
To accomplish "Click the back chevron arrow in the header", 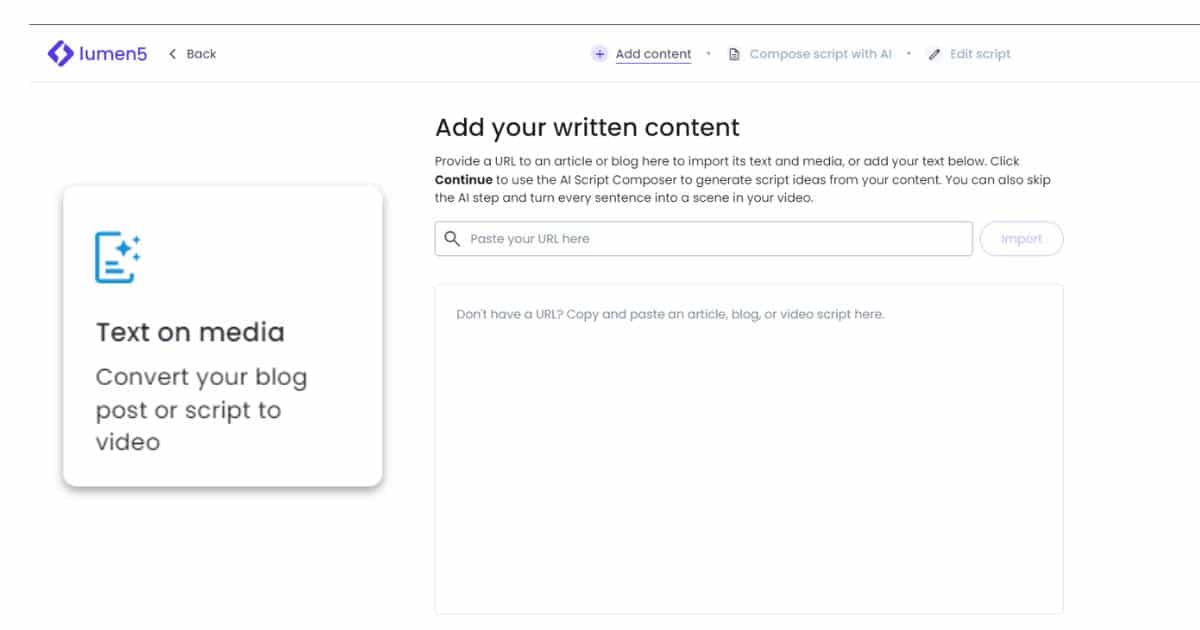I will click(x=173, y=54).
